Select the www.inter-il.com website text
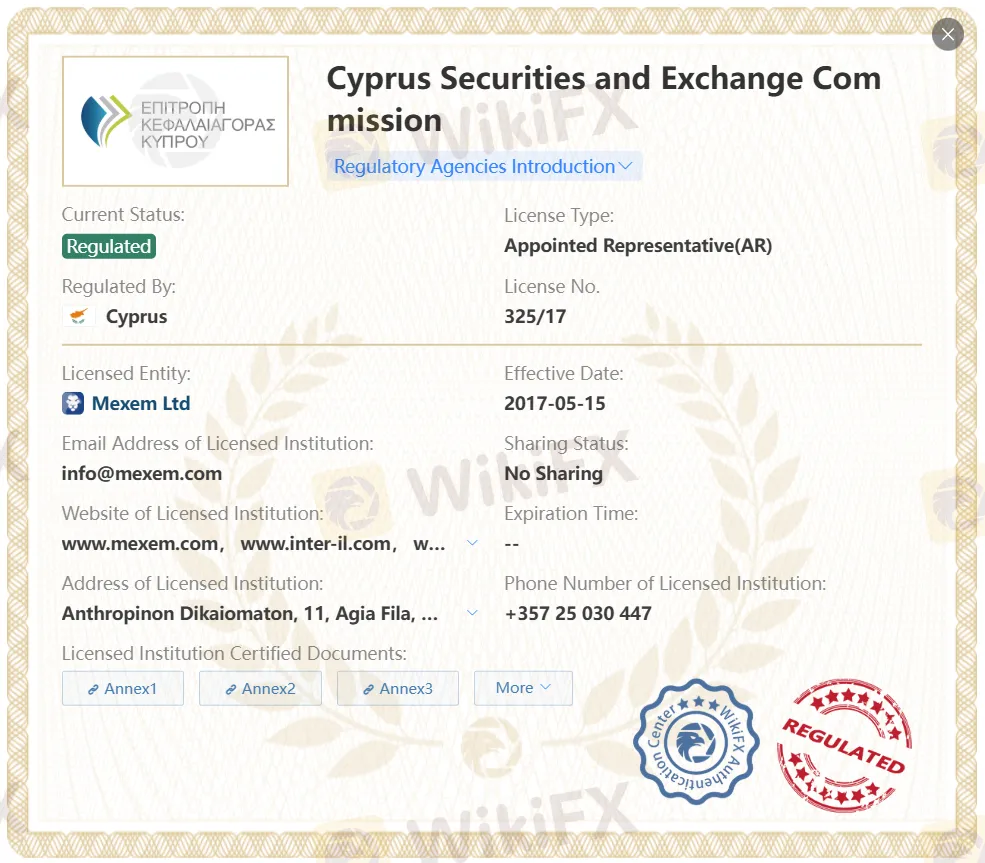The width and height of the screenshot is (985, 863). tap(315, 543)
